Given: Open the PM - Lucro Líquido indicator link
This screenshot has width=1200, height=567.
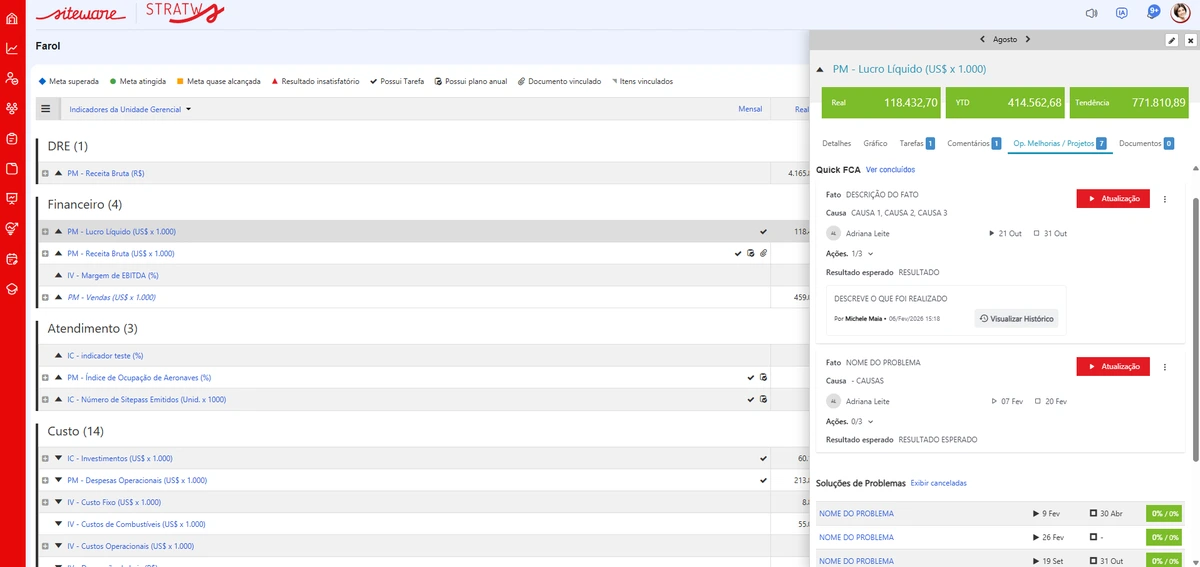Looking at the screenshot, I should coord(121,232).
